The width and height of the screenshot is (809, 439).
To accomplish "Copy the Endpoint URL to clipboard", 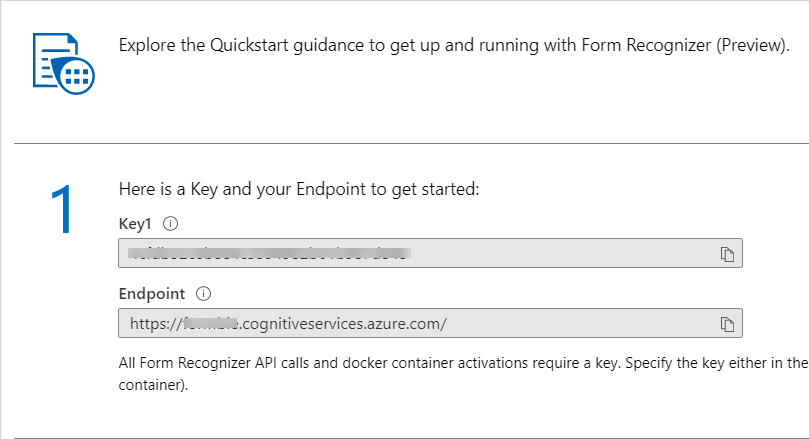I will pyautogui.click(x=728, y=324).
